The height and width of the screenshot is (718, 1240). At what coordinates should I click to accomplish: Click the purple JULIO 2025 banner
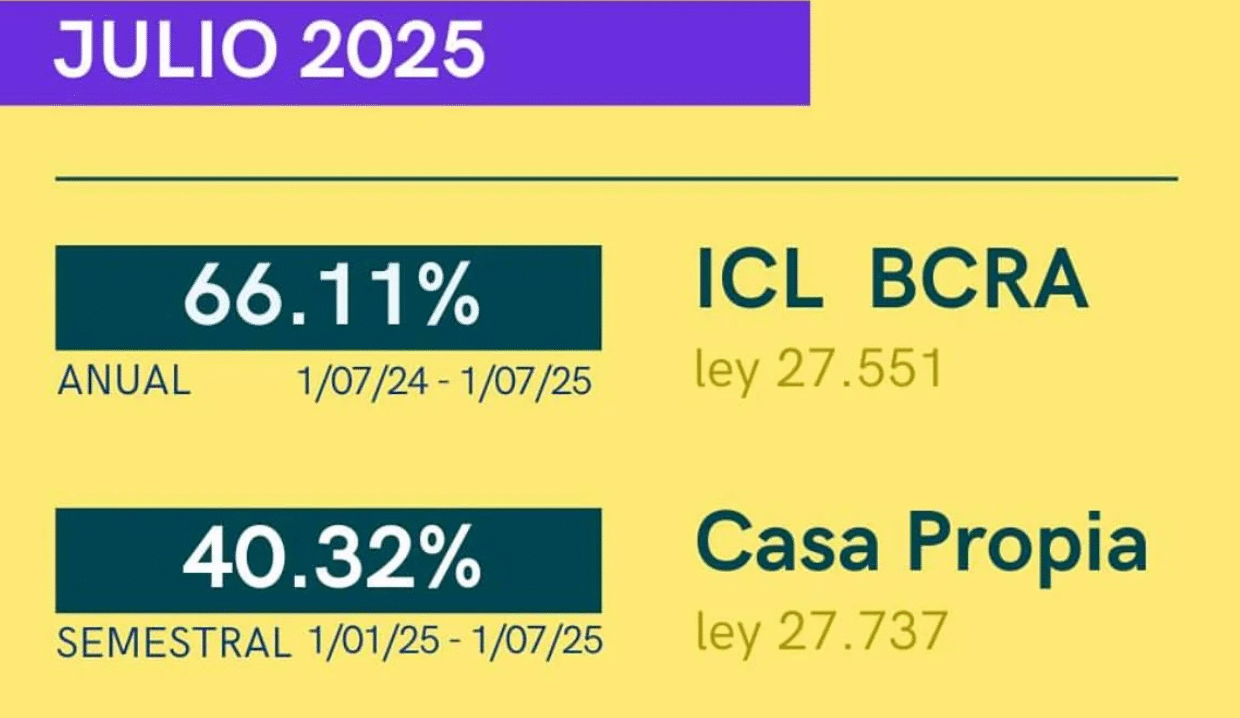pyautogui.click(x=404, y=52)
